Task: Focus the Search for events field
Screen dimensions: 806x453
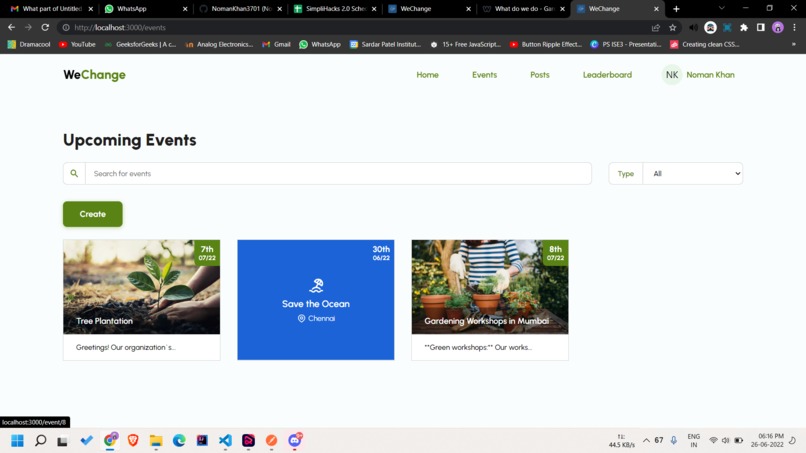Action: pos(338,173)
